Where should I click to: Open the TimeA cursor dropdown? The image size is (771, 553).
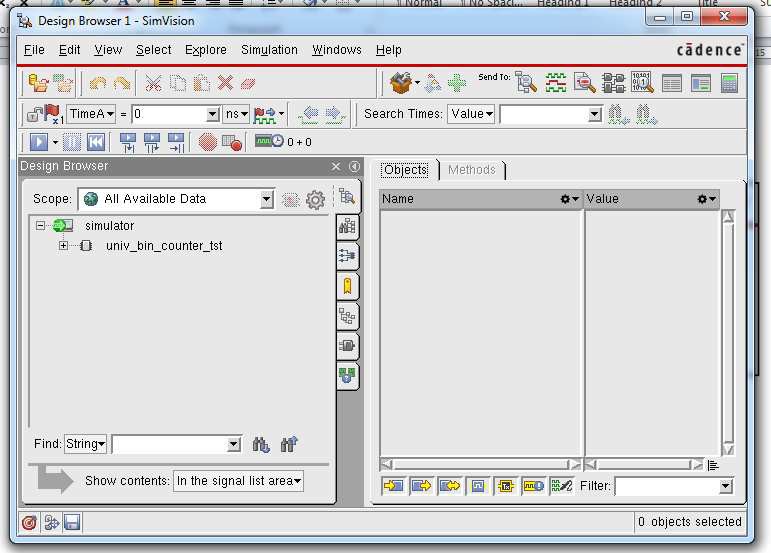(x=91, y=115)
